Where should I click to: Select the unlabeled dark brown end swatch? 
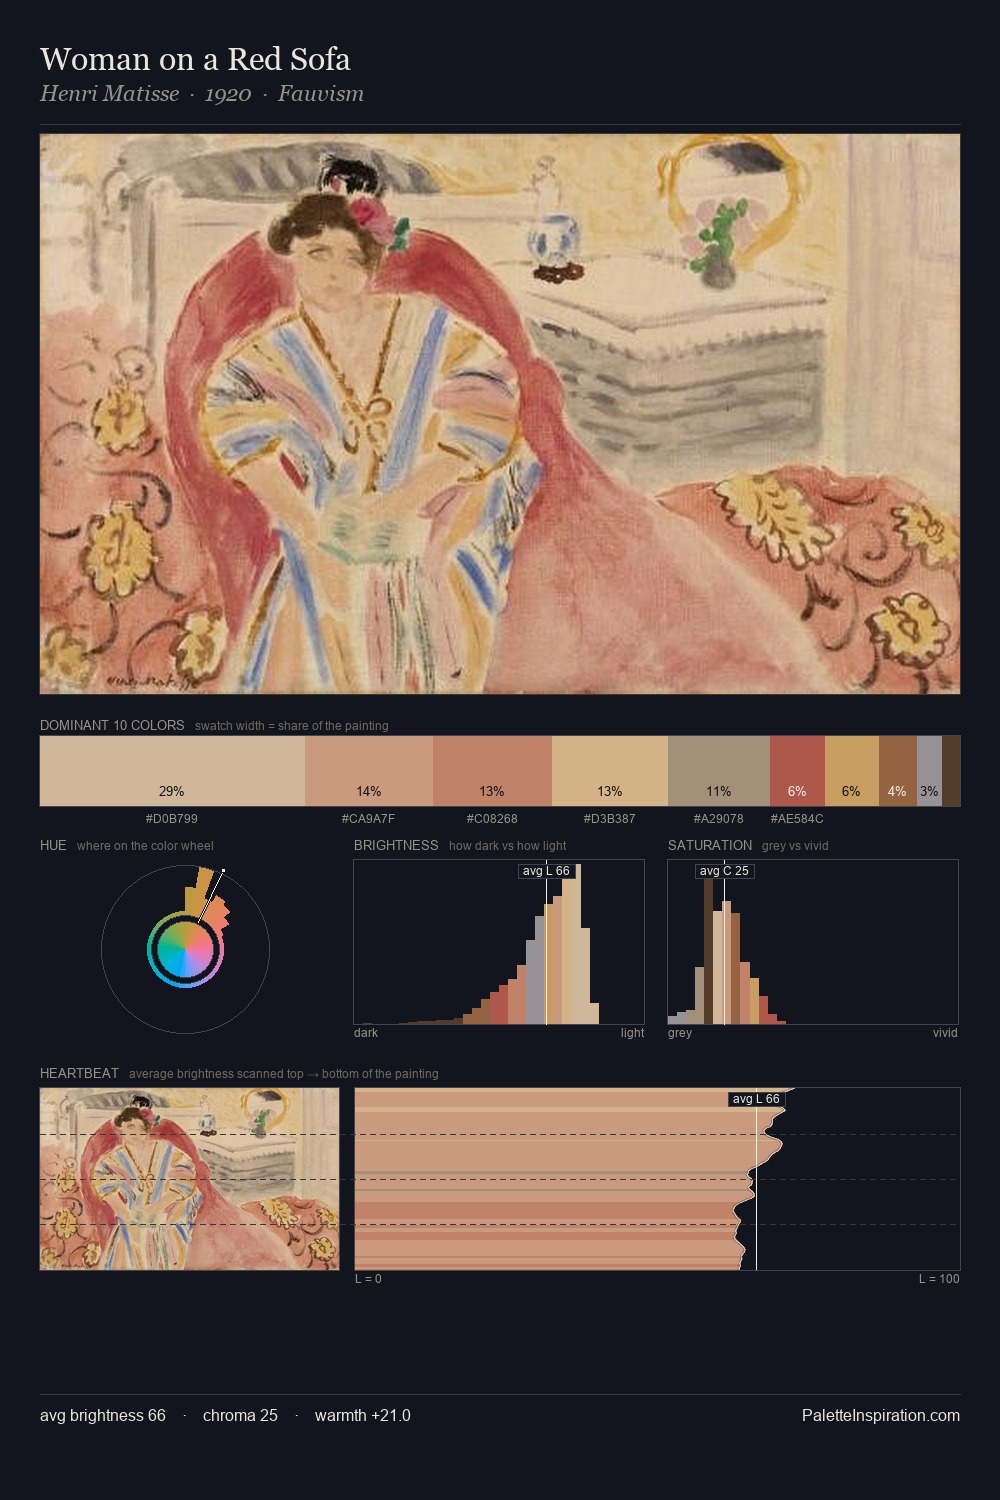(951, 771)
